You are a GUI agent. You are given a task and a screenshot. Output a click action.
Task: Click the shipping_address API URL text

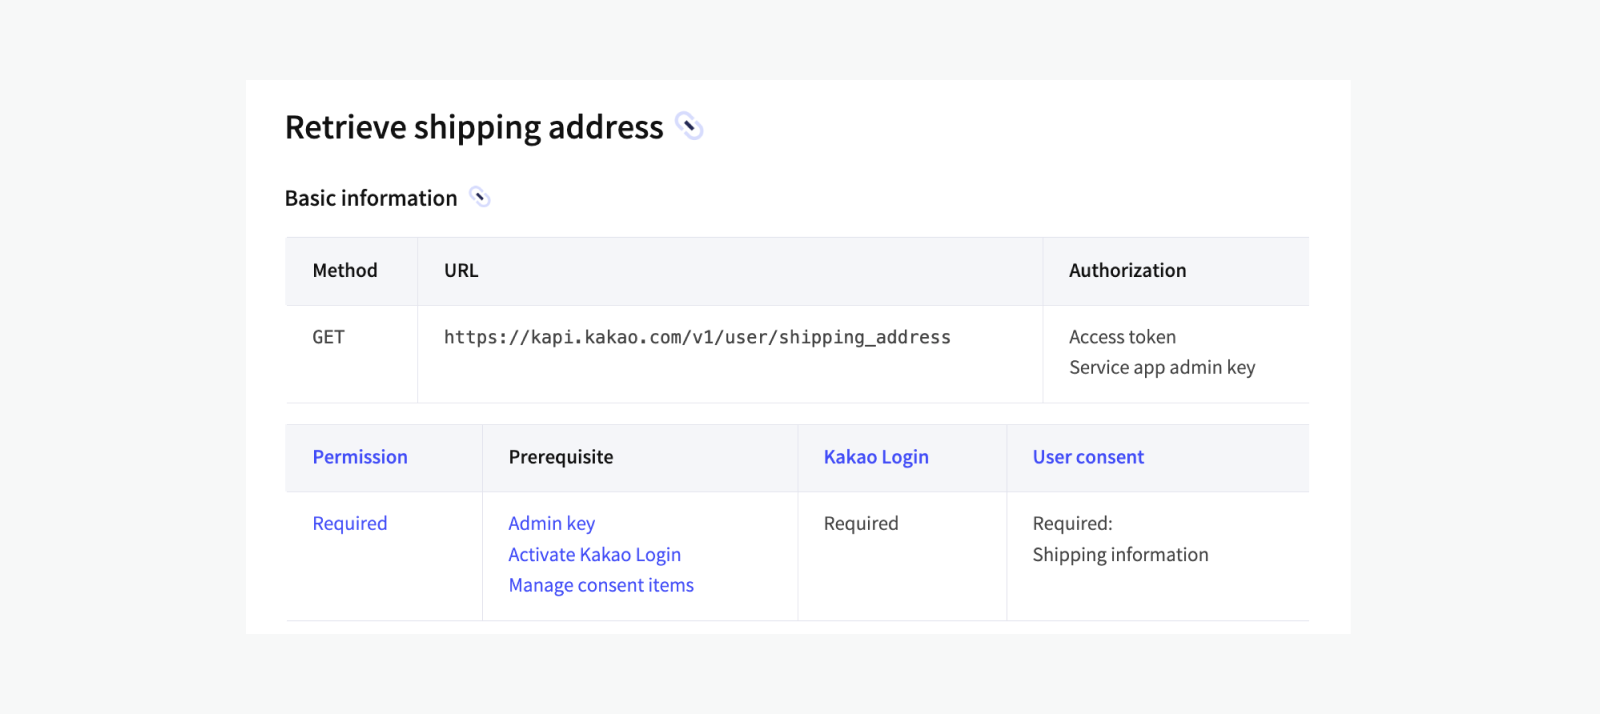pos(697,337)
